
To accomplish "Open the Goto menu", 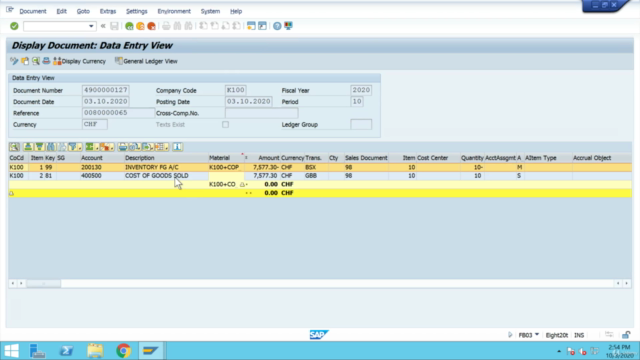I will [83, 11].
